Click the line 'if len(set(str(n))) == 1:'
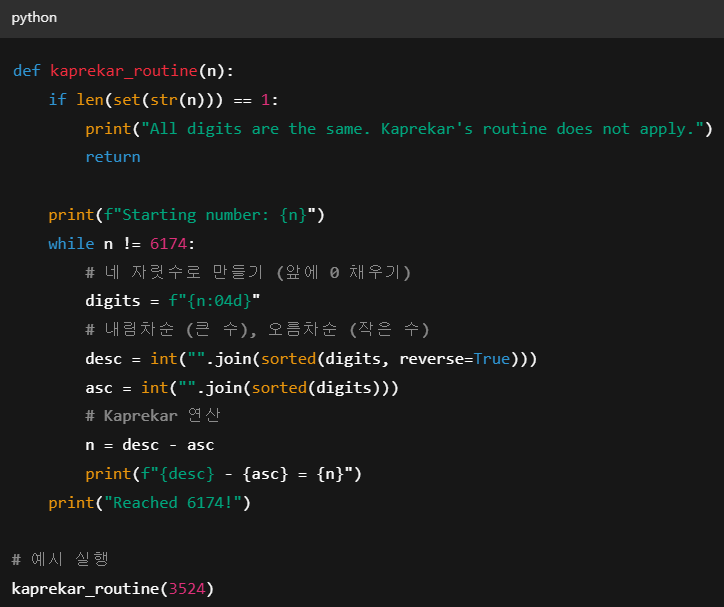724x607 pixels. point(163,100)
